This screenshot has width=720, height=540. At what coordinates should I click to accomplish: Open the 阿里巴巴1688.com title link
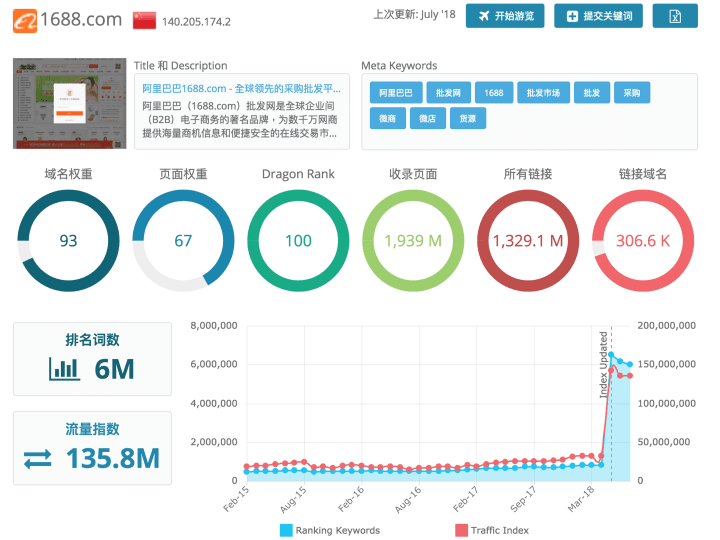pyautogui.click(x=241, y=88)
